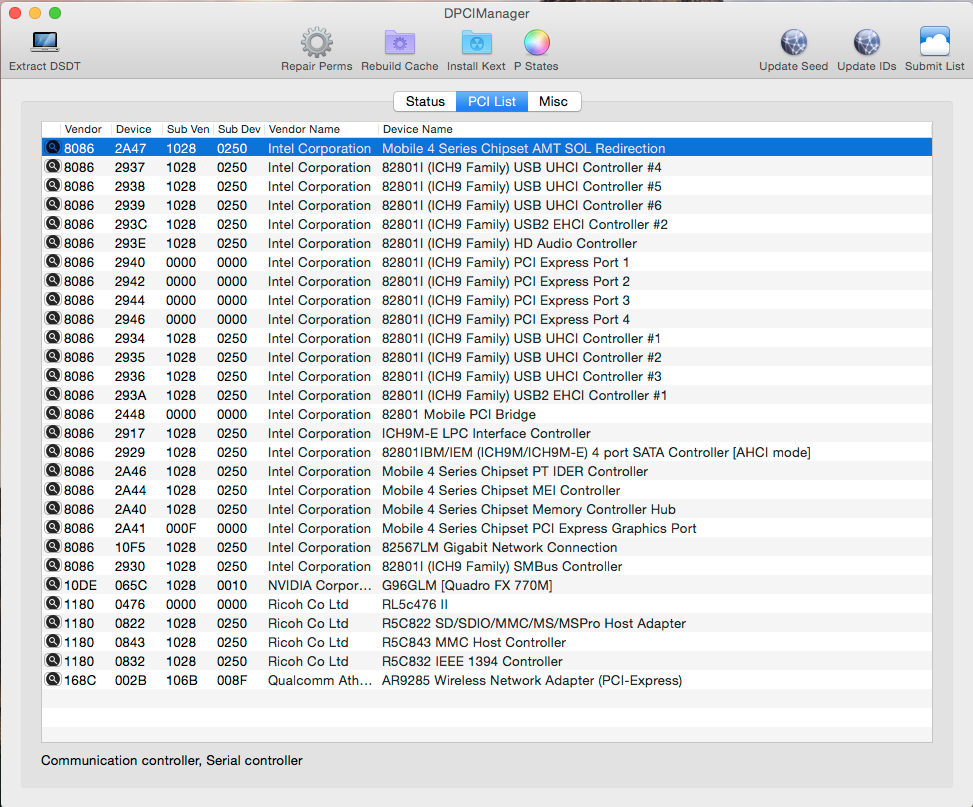Run Repair Perms gear tool

316,43
